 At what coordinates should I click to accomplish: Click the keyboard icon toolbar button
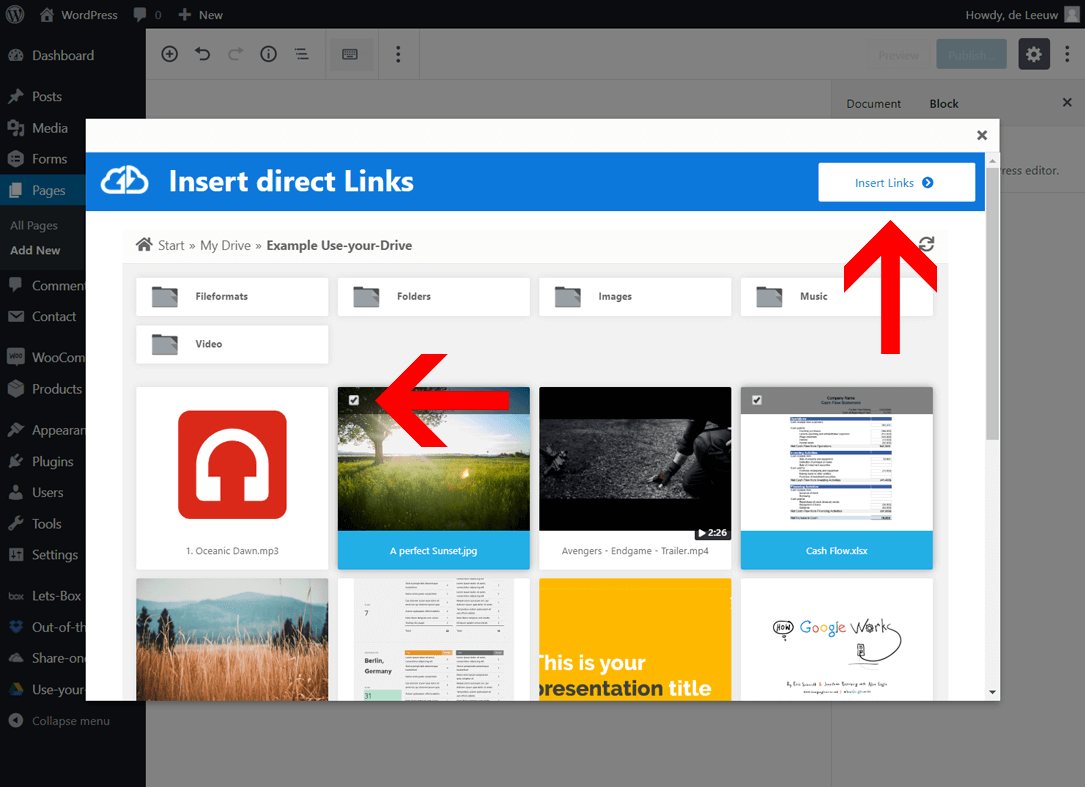[x=350, y=54]
